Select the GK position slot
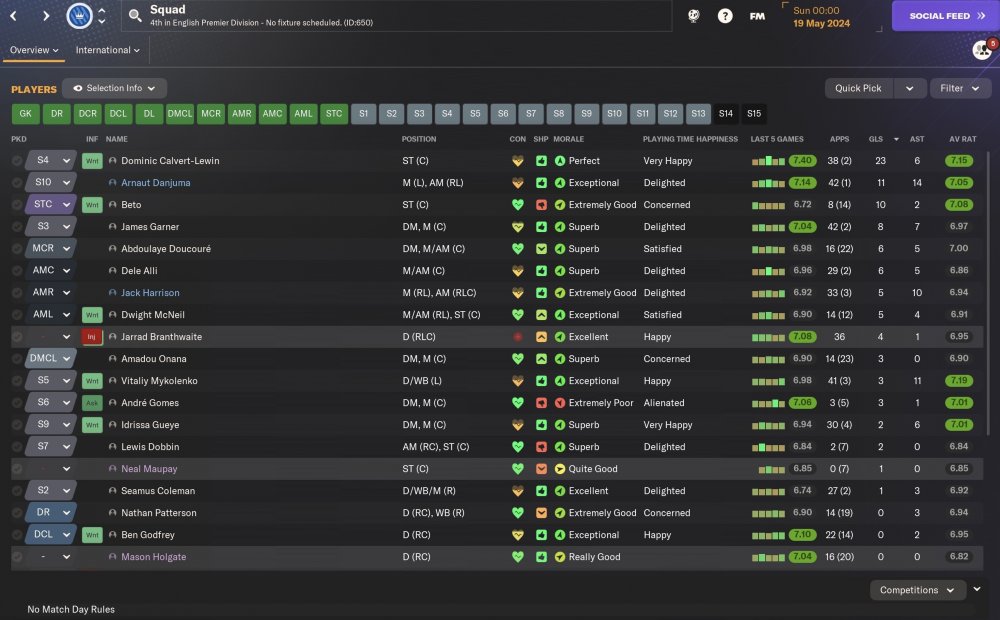 (26, 114)
